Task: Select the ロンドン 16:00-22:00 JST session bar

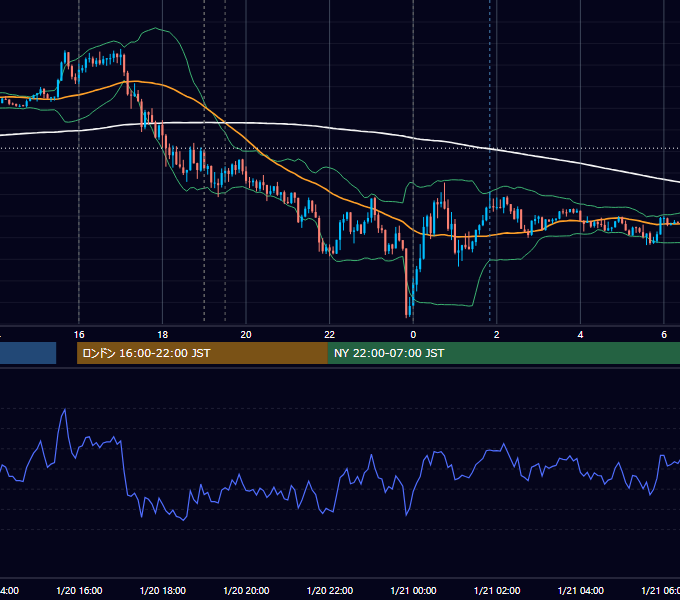Action: (x=202, y=353)
